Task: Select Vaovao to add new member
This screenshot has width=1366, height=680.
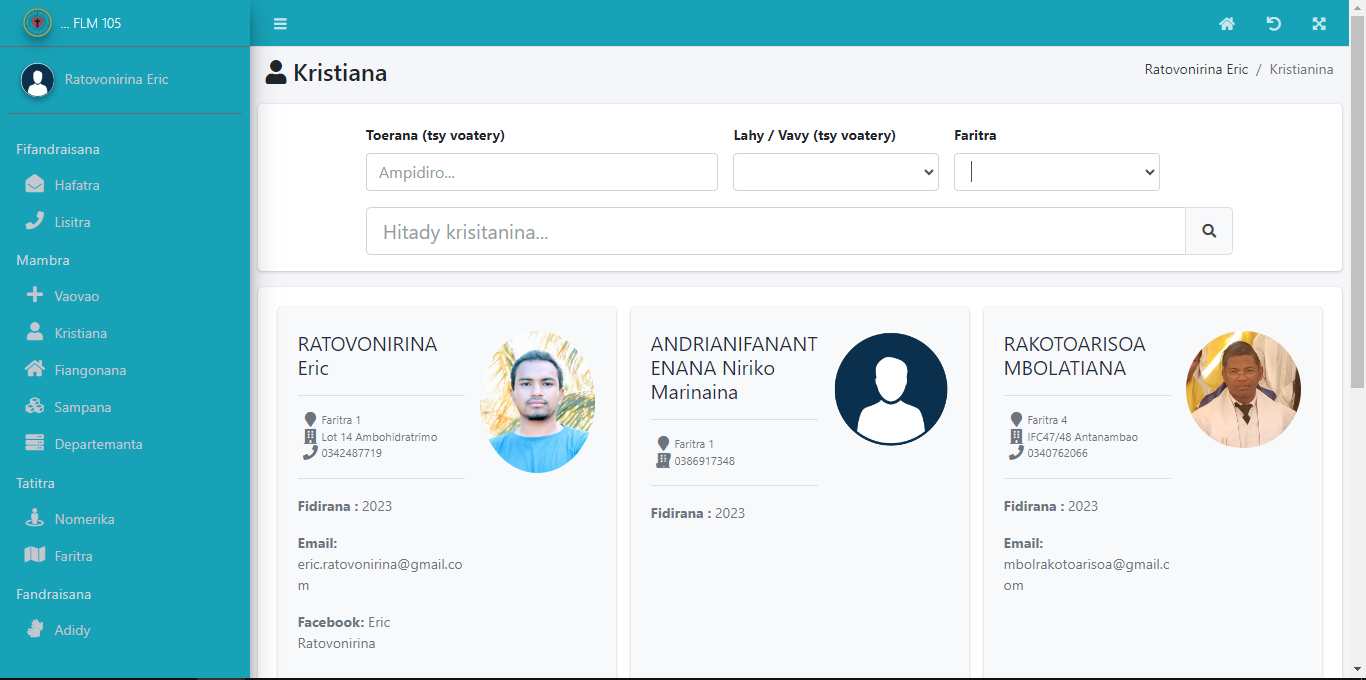Action: tap(76, 296)
